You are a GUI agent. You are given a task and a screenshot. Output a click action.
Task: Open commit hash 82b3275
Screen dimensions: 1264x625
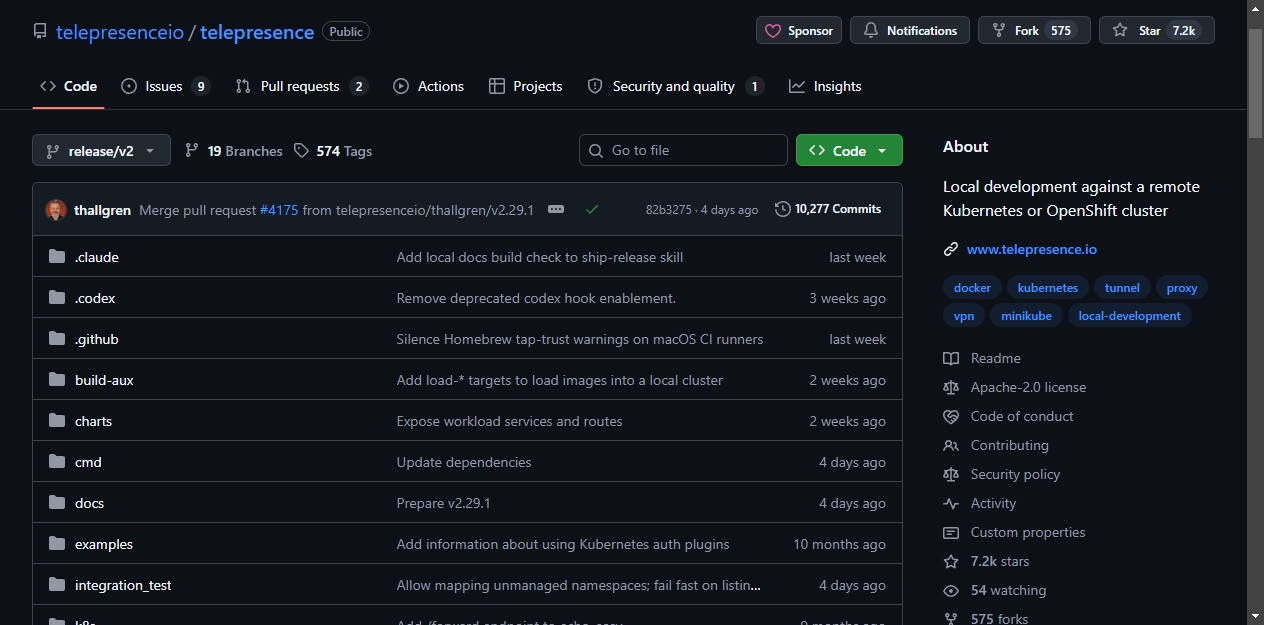669,210
